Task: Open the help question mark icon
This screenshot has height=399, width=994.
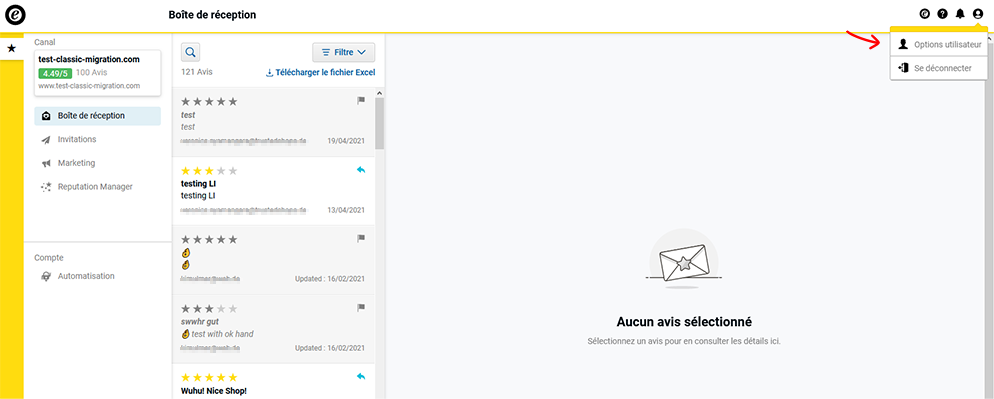Action: (x=942, y=14)
